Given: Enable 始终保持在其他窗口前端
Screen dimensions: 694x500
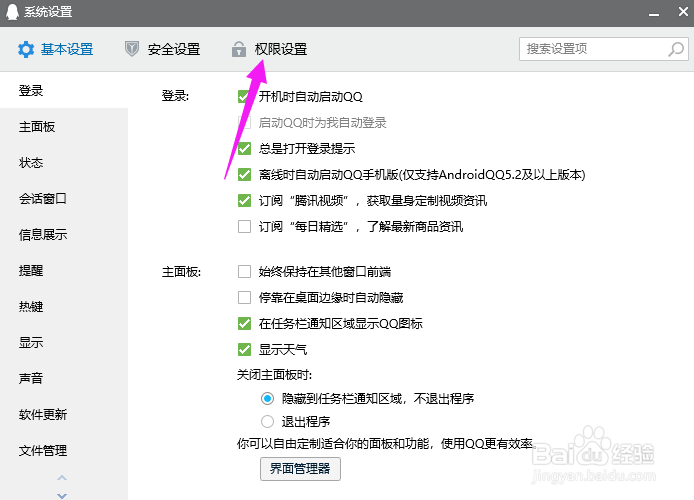Looking at the screenshot, I should (x=244, y=271).
